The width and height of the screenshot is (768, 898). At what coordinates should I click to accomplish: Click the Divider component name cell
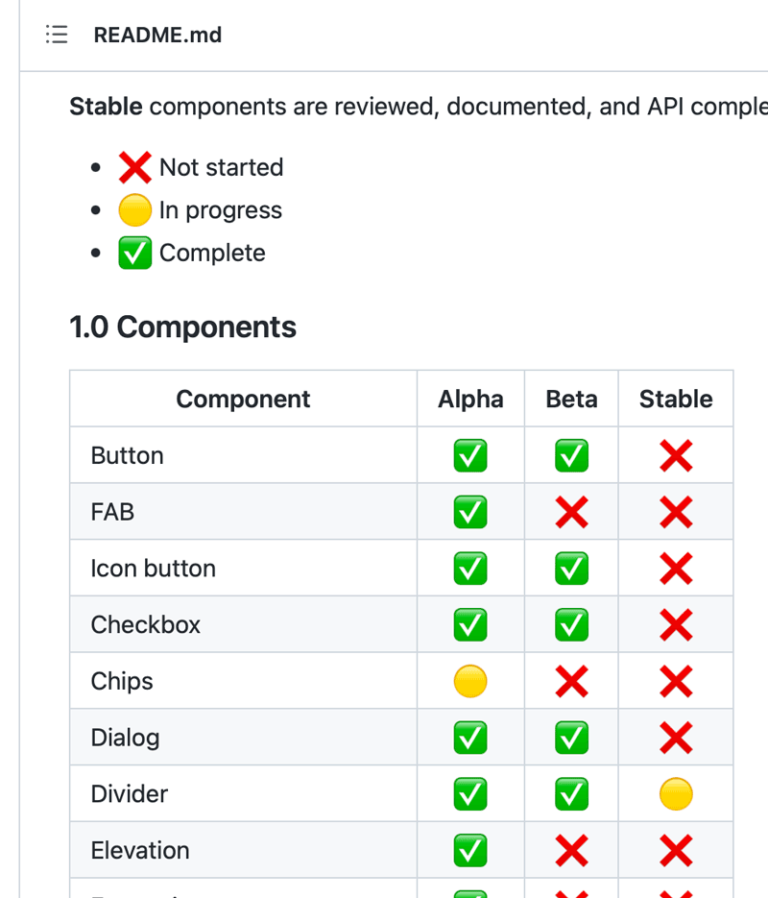coord(129,794)
